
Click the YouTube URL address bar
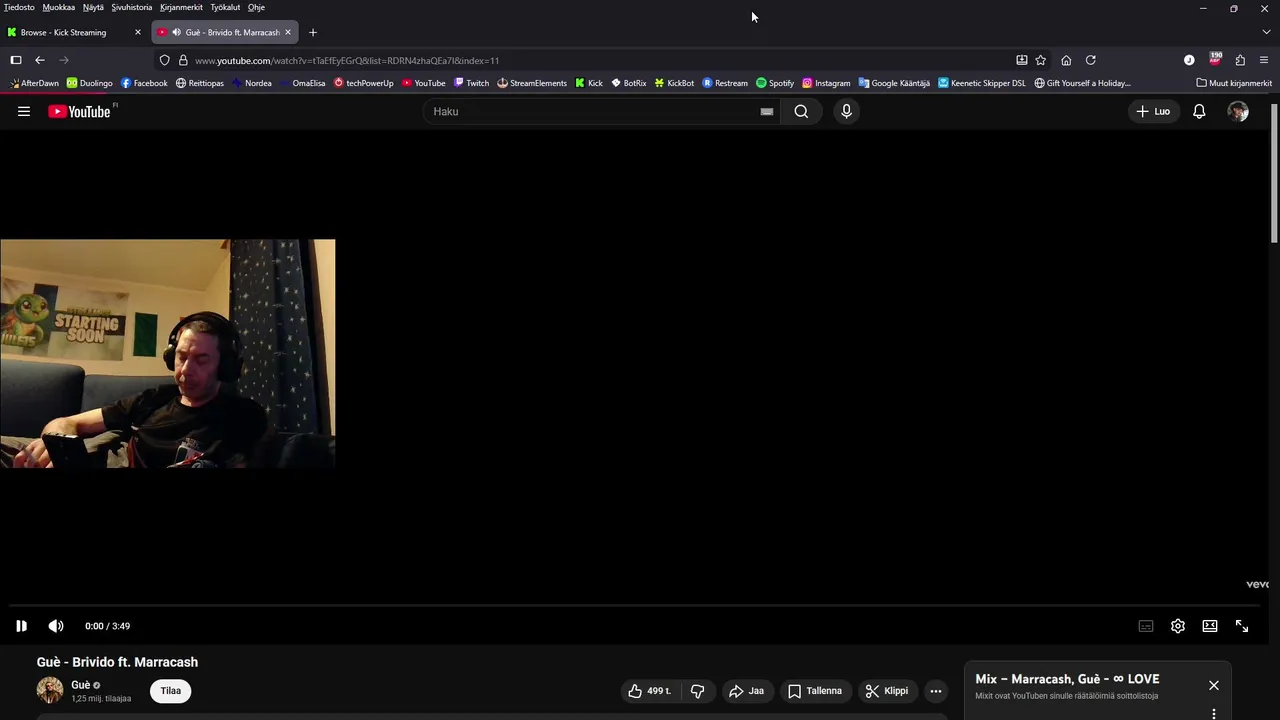(600, 60)
